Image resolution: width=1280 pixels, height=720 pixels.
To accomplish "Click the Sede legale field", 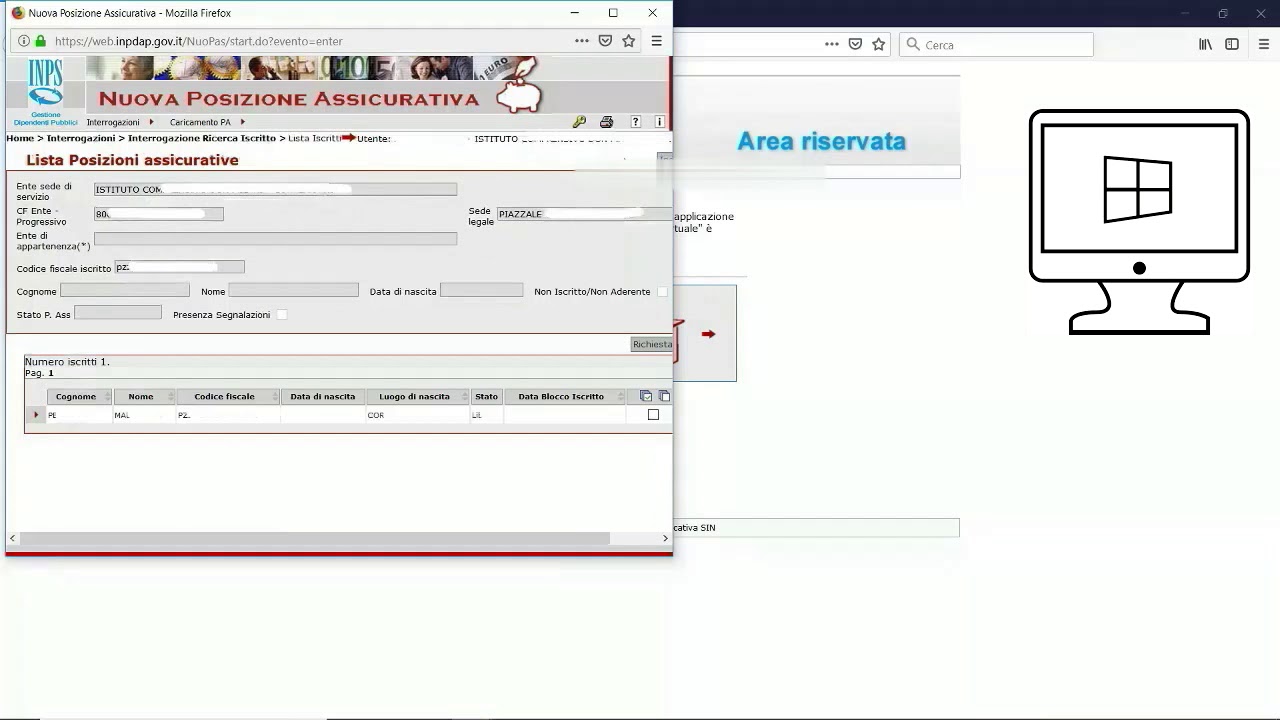I will [x=584, y=214].
